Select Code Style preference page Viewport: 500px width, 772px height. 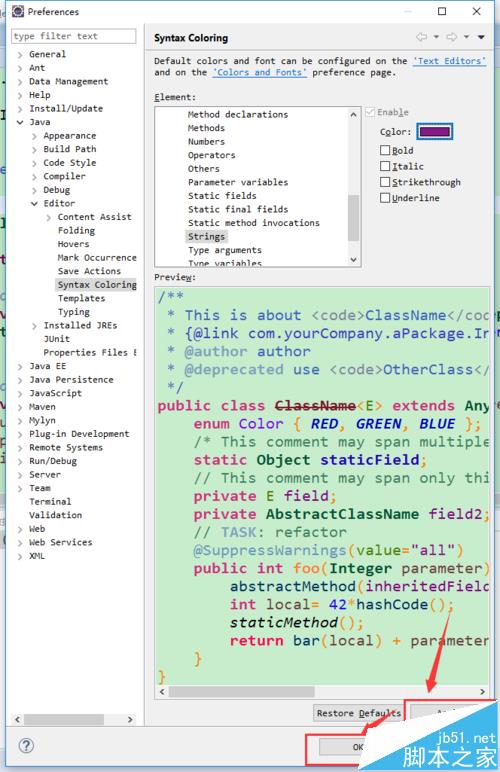[x=70, y=162]
